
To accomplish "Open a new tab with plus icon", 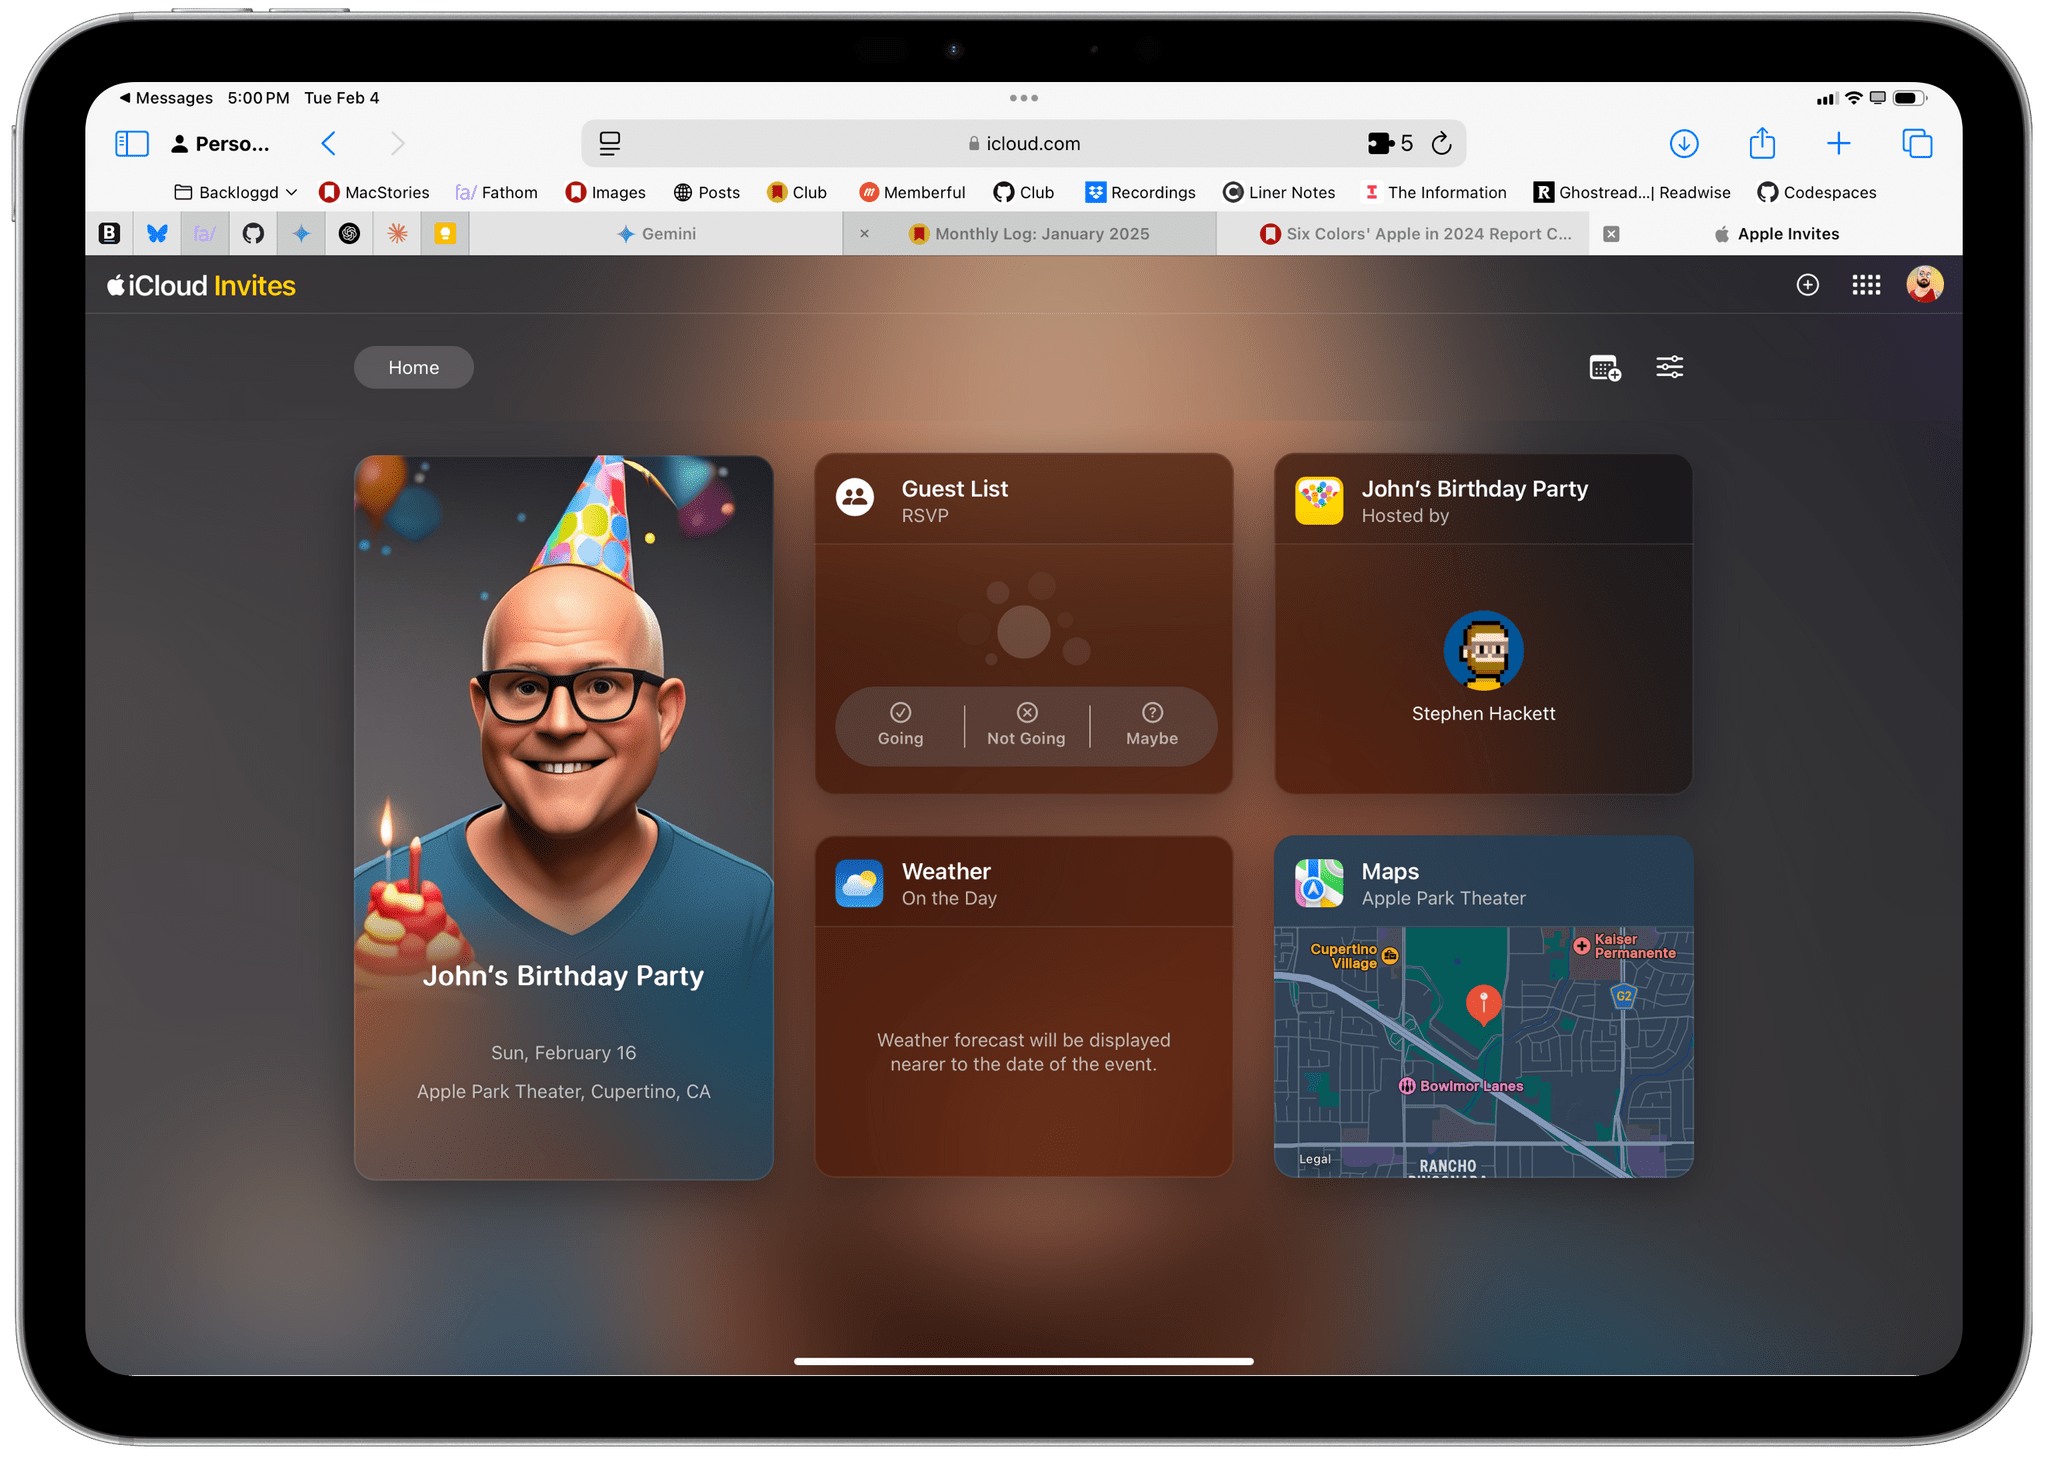I will (x=1838, y=144).
